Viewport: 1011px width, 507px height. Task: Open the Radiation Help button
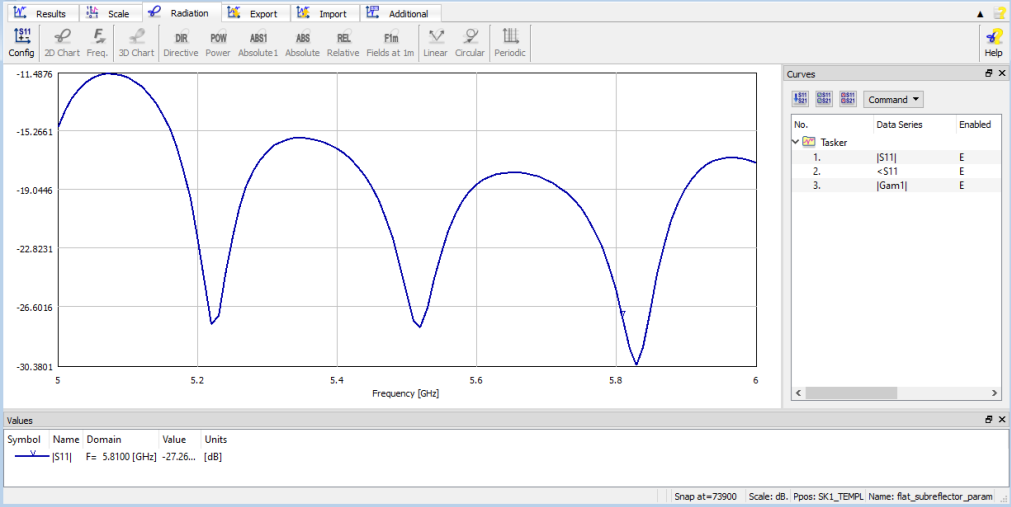(x=993, y=43)
